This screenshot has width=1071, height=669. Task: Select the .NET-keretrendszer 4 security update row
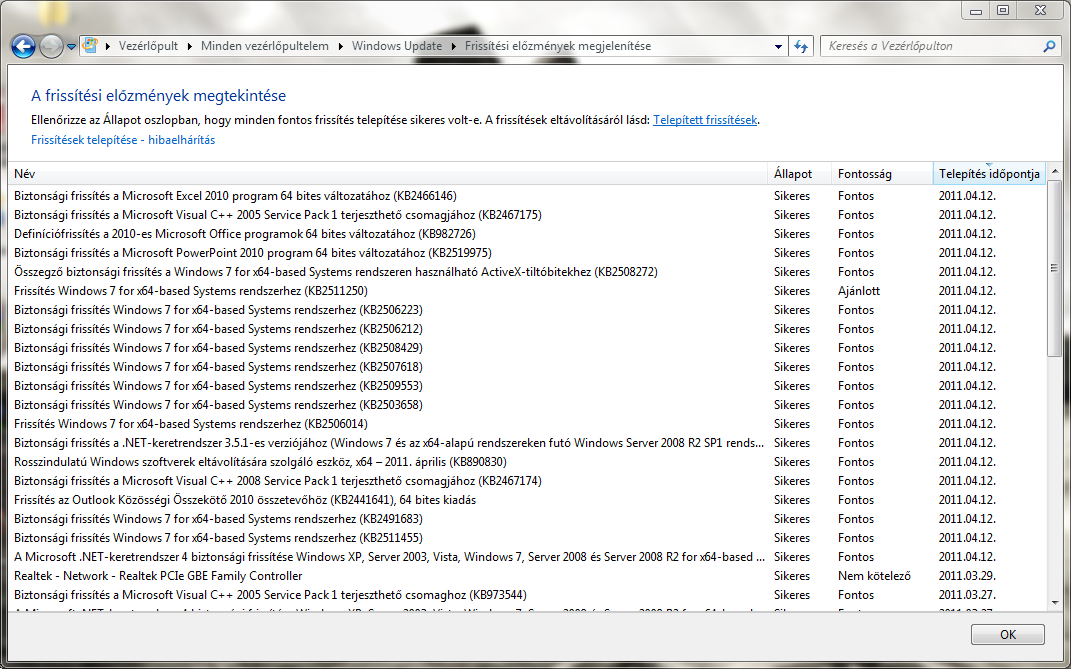click(x=527, y=558)
